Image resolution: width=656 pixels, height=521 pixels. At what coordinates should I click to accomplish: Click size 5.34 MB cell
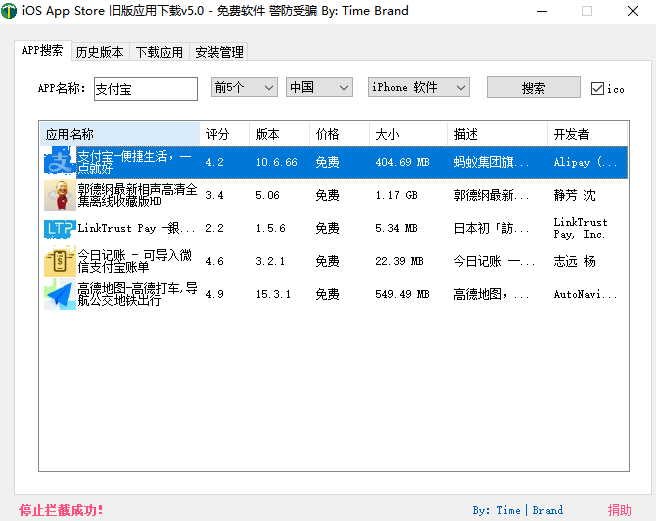[396, 228]
